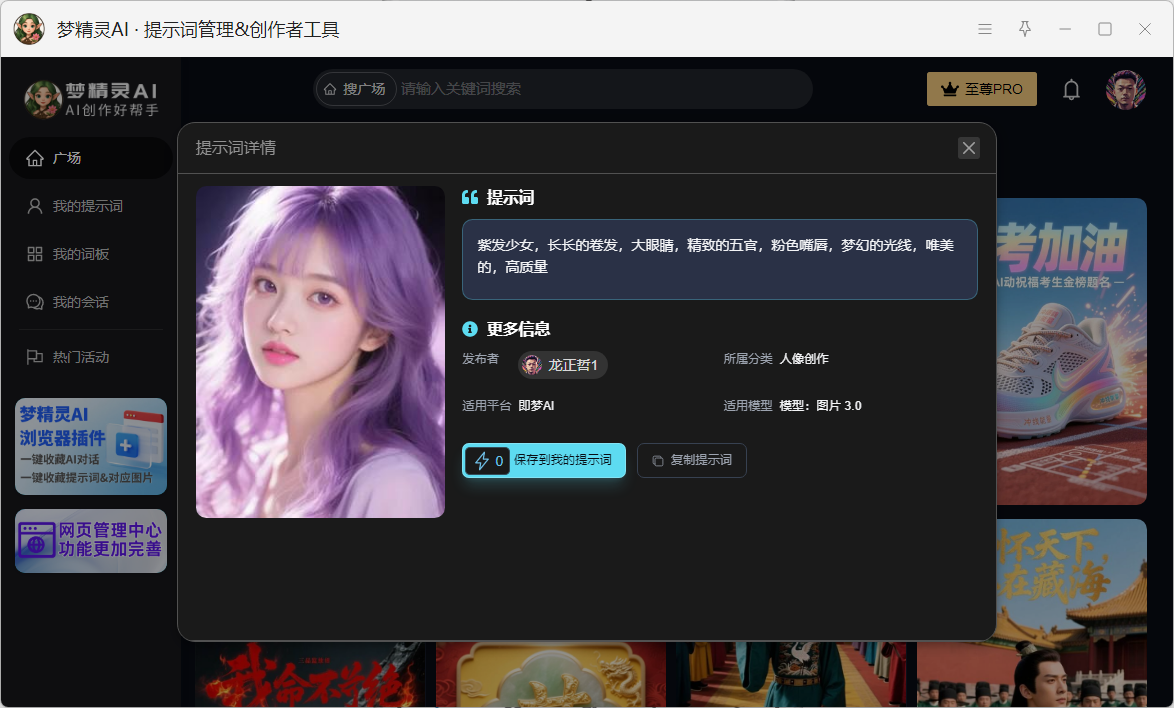
Task: Click the app icon in the title bar
Action: [29, 29]
